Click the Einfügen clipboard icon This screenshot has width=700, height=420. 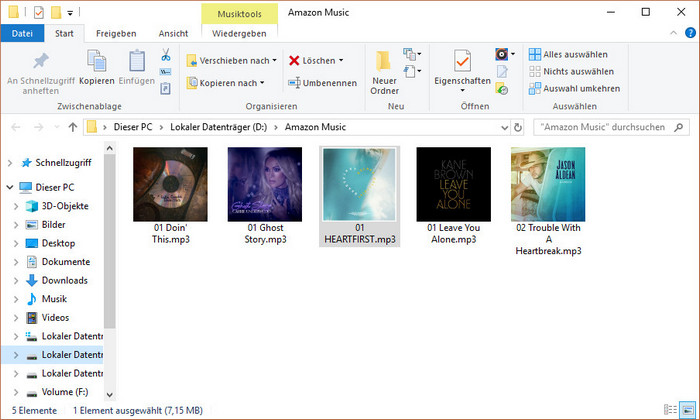coord(137,61)
